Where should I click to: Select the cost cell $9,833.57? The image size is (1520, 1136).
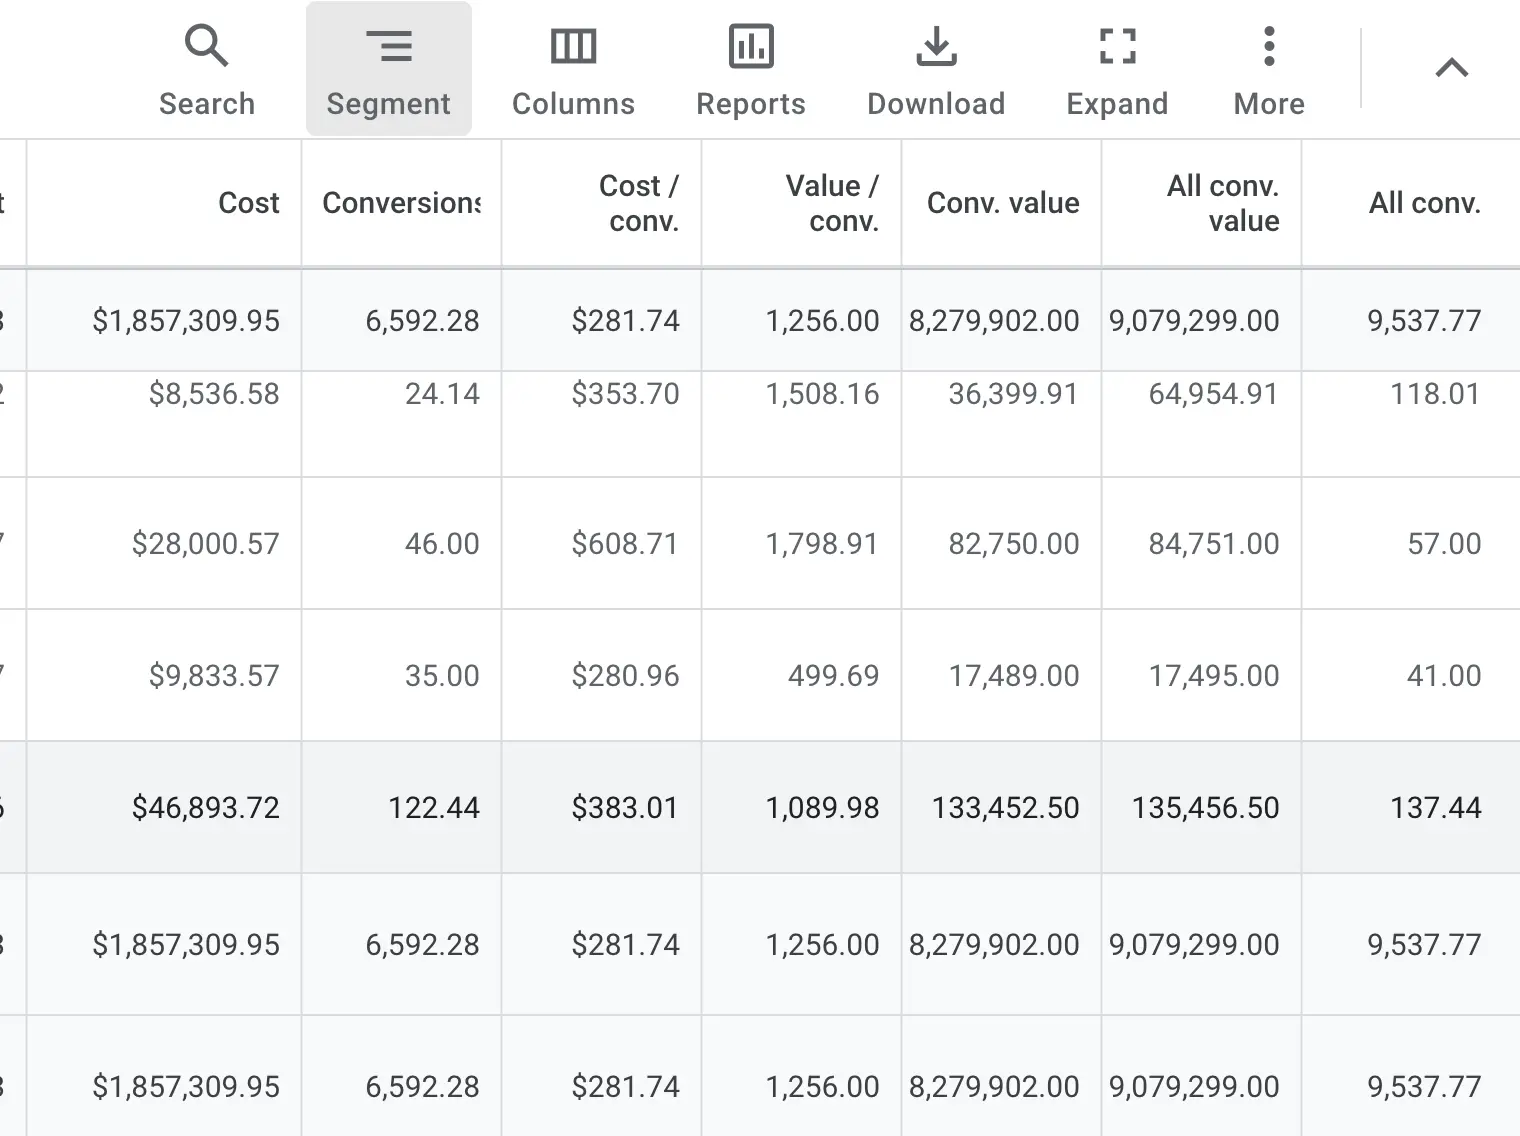pos(214,676)
